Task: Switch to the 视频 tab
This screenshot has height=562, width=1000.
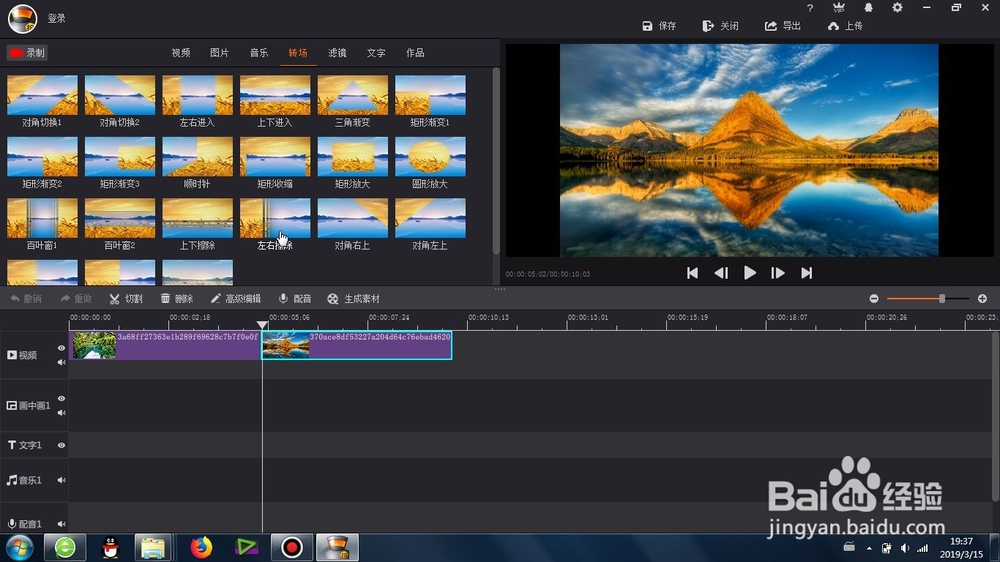Action: [180, 53]
